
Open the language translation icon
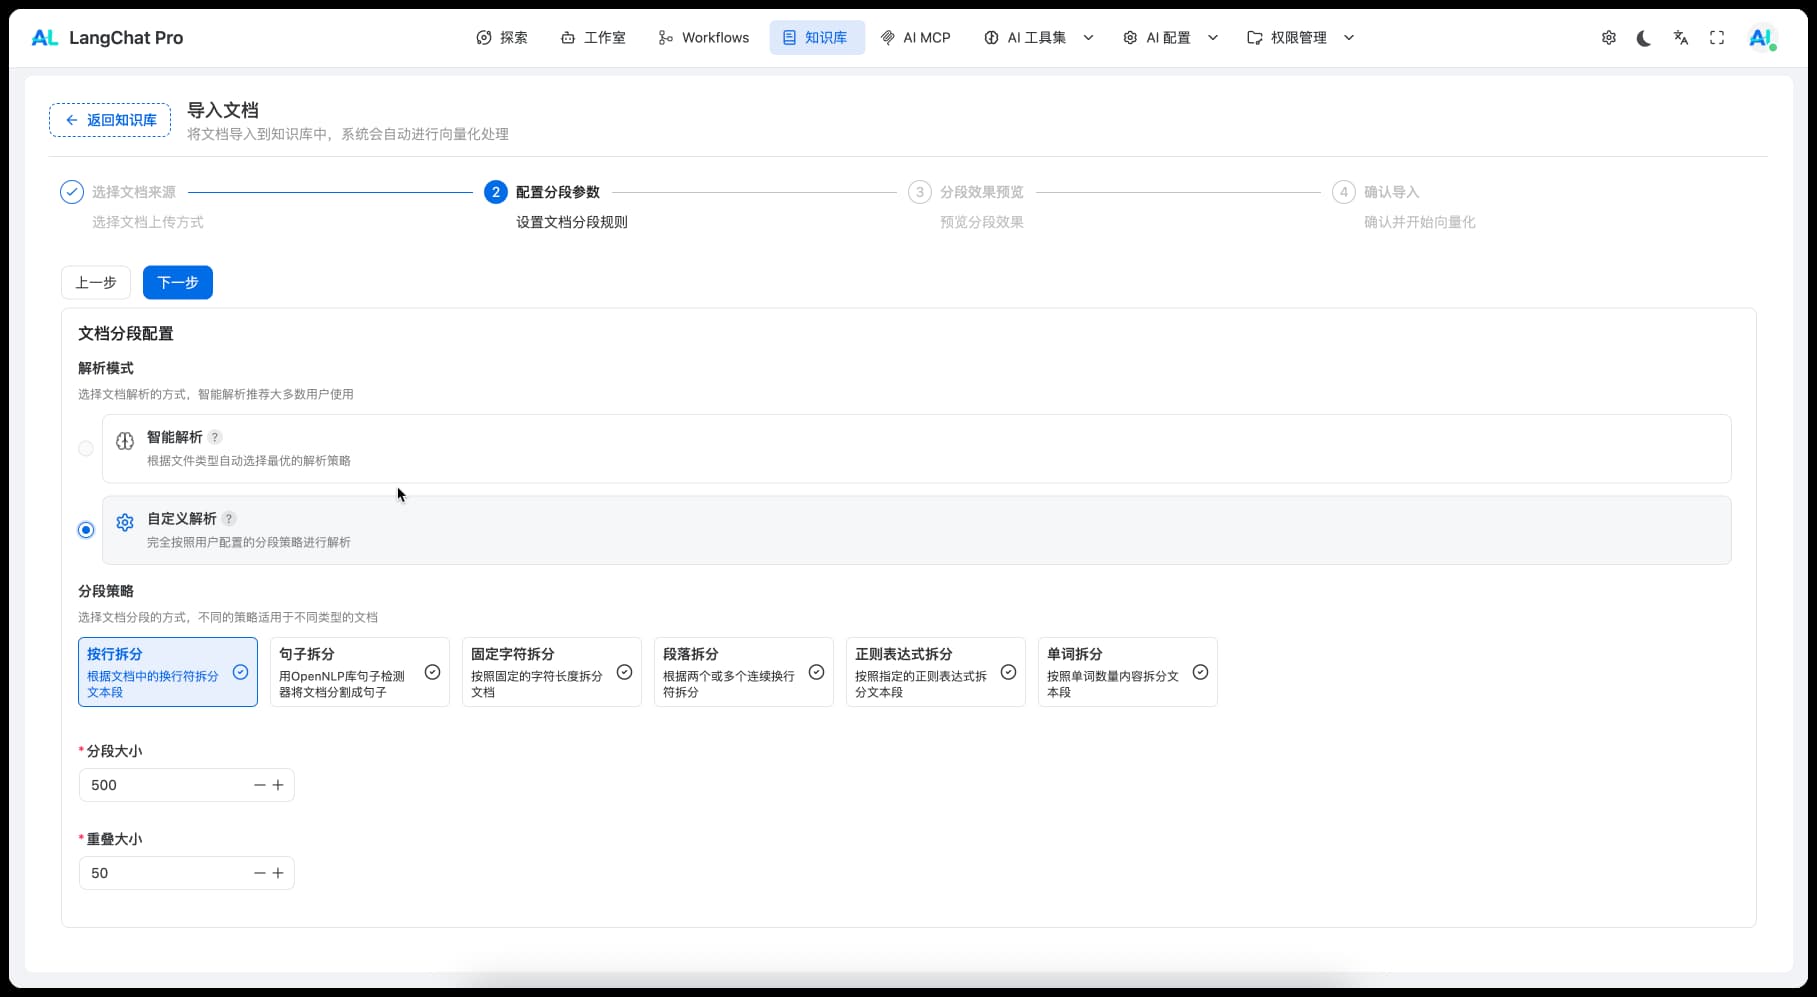point(1680,38)
